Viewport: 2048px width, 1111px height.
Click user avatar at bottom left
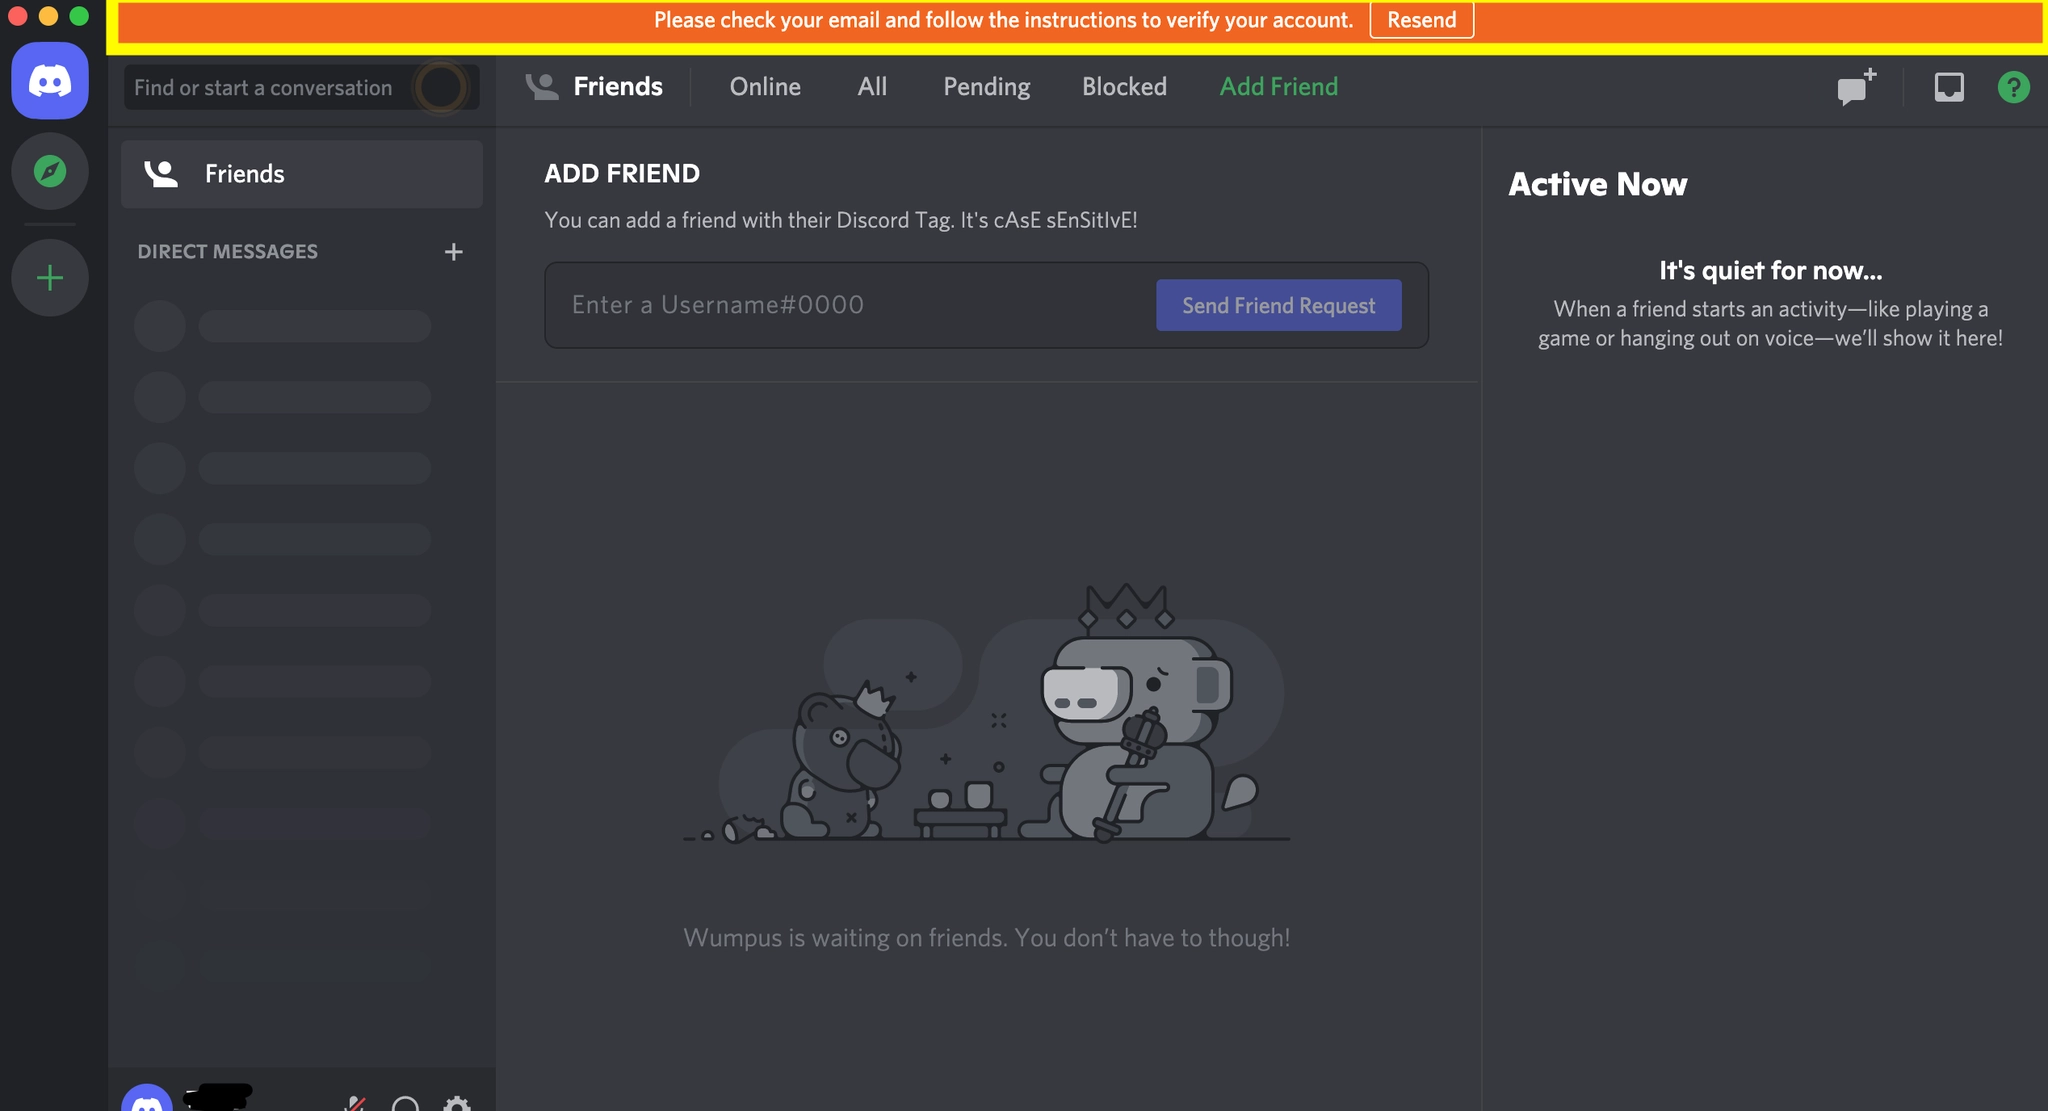click(x=147, y=1100)
